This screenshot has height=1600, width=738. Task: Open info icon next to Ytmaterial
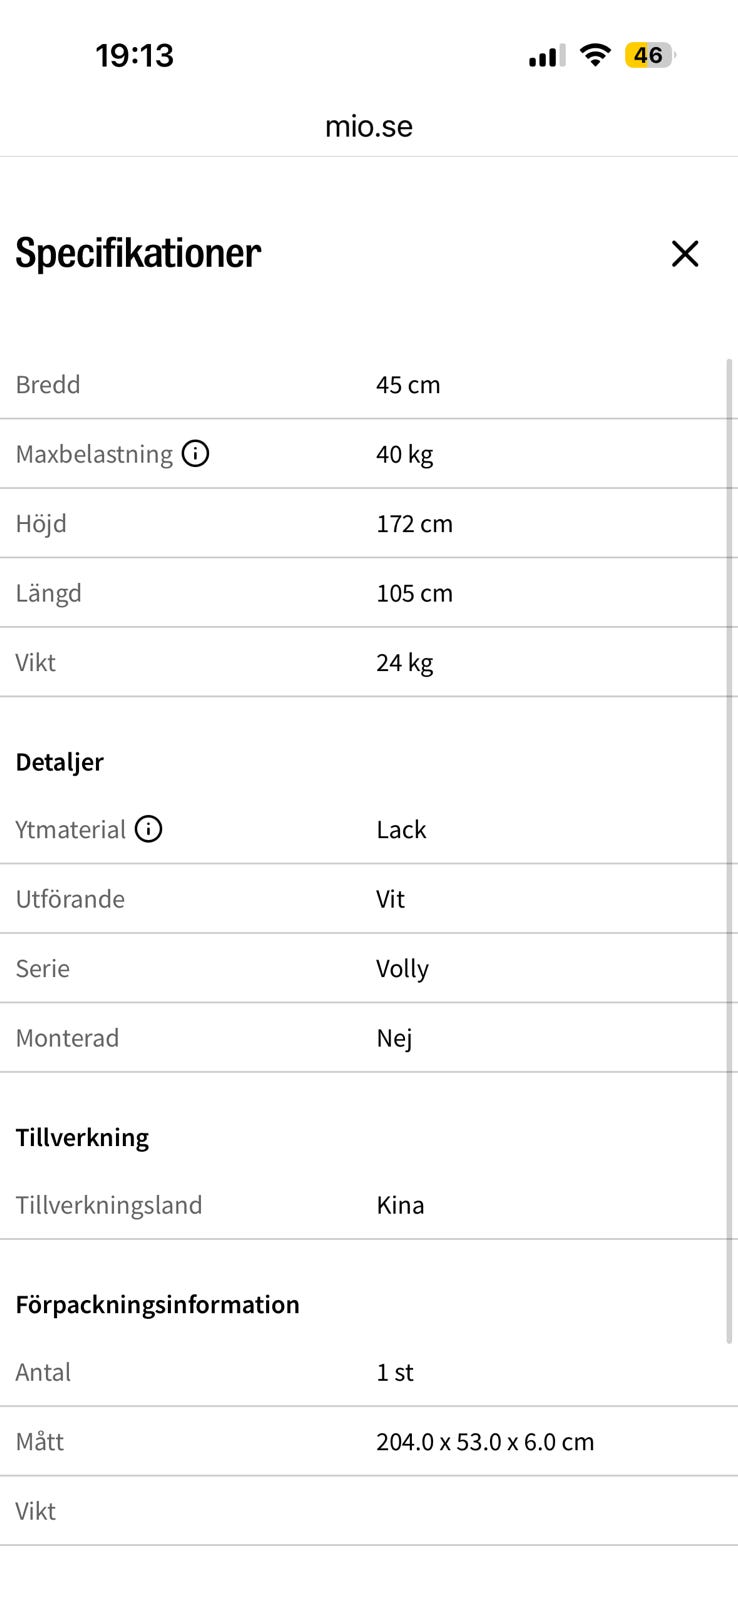[x=148, y=829]
